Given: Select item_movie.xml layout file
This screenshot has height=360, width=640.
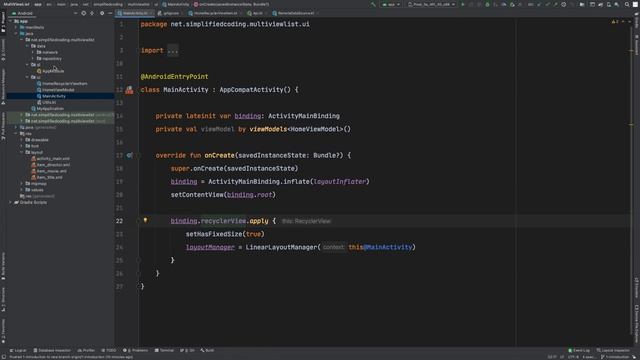Looking at the screenshot, I should [49, 171].
